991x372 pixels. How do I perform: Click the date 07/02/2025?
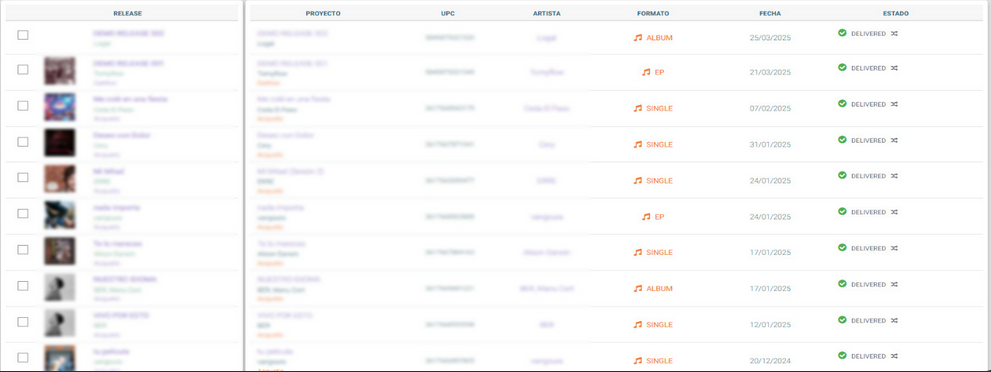point(770,109)
